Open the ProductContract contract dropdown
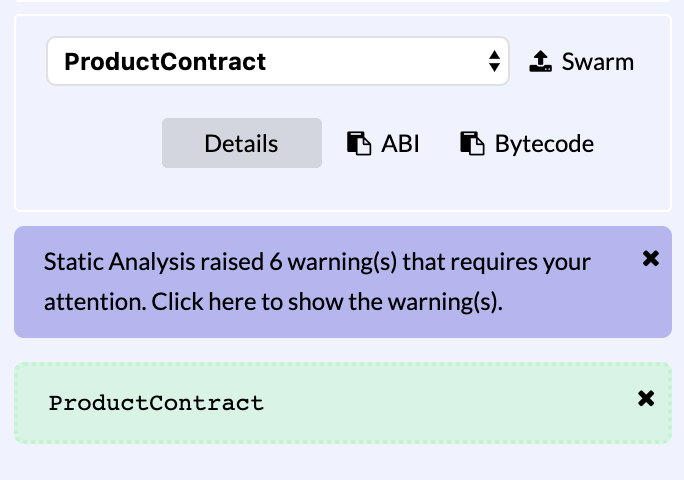Screen dimensions: 684x480 pyautogui.click(x=278, y=61)
